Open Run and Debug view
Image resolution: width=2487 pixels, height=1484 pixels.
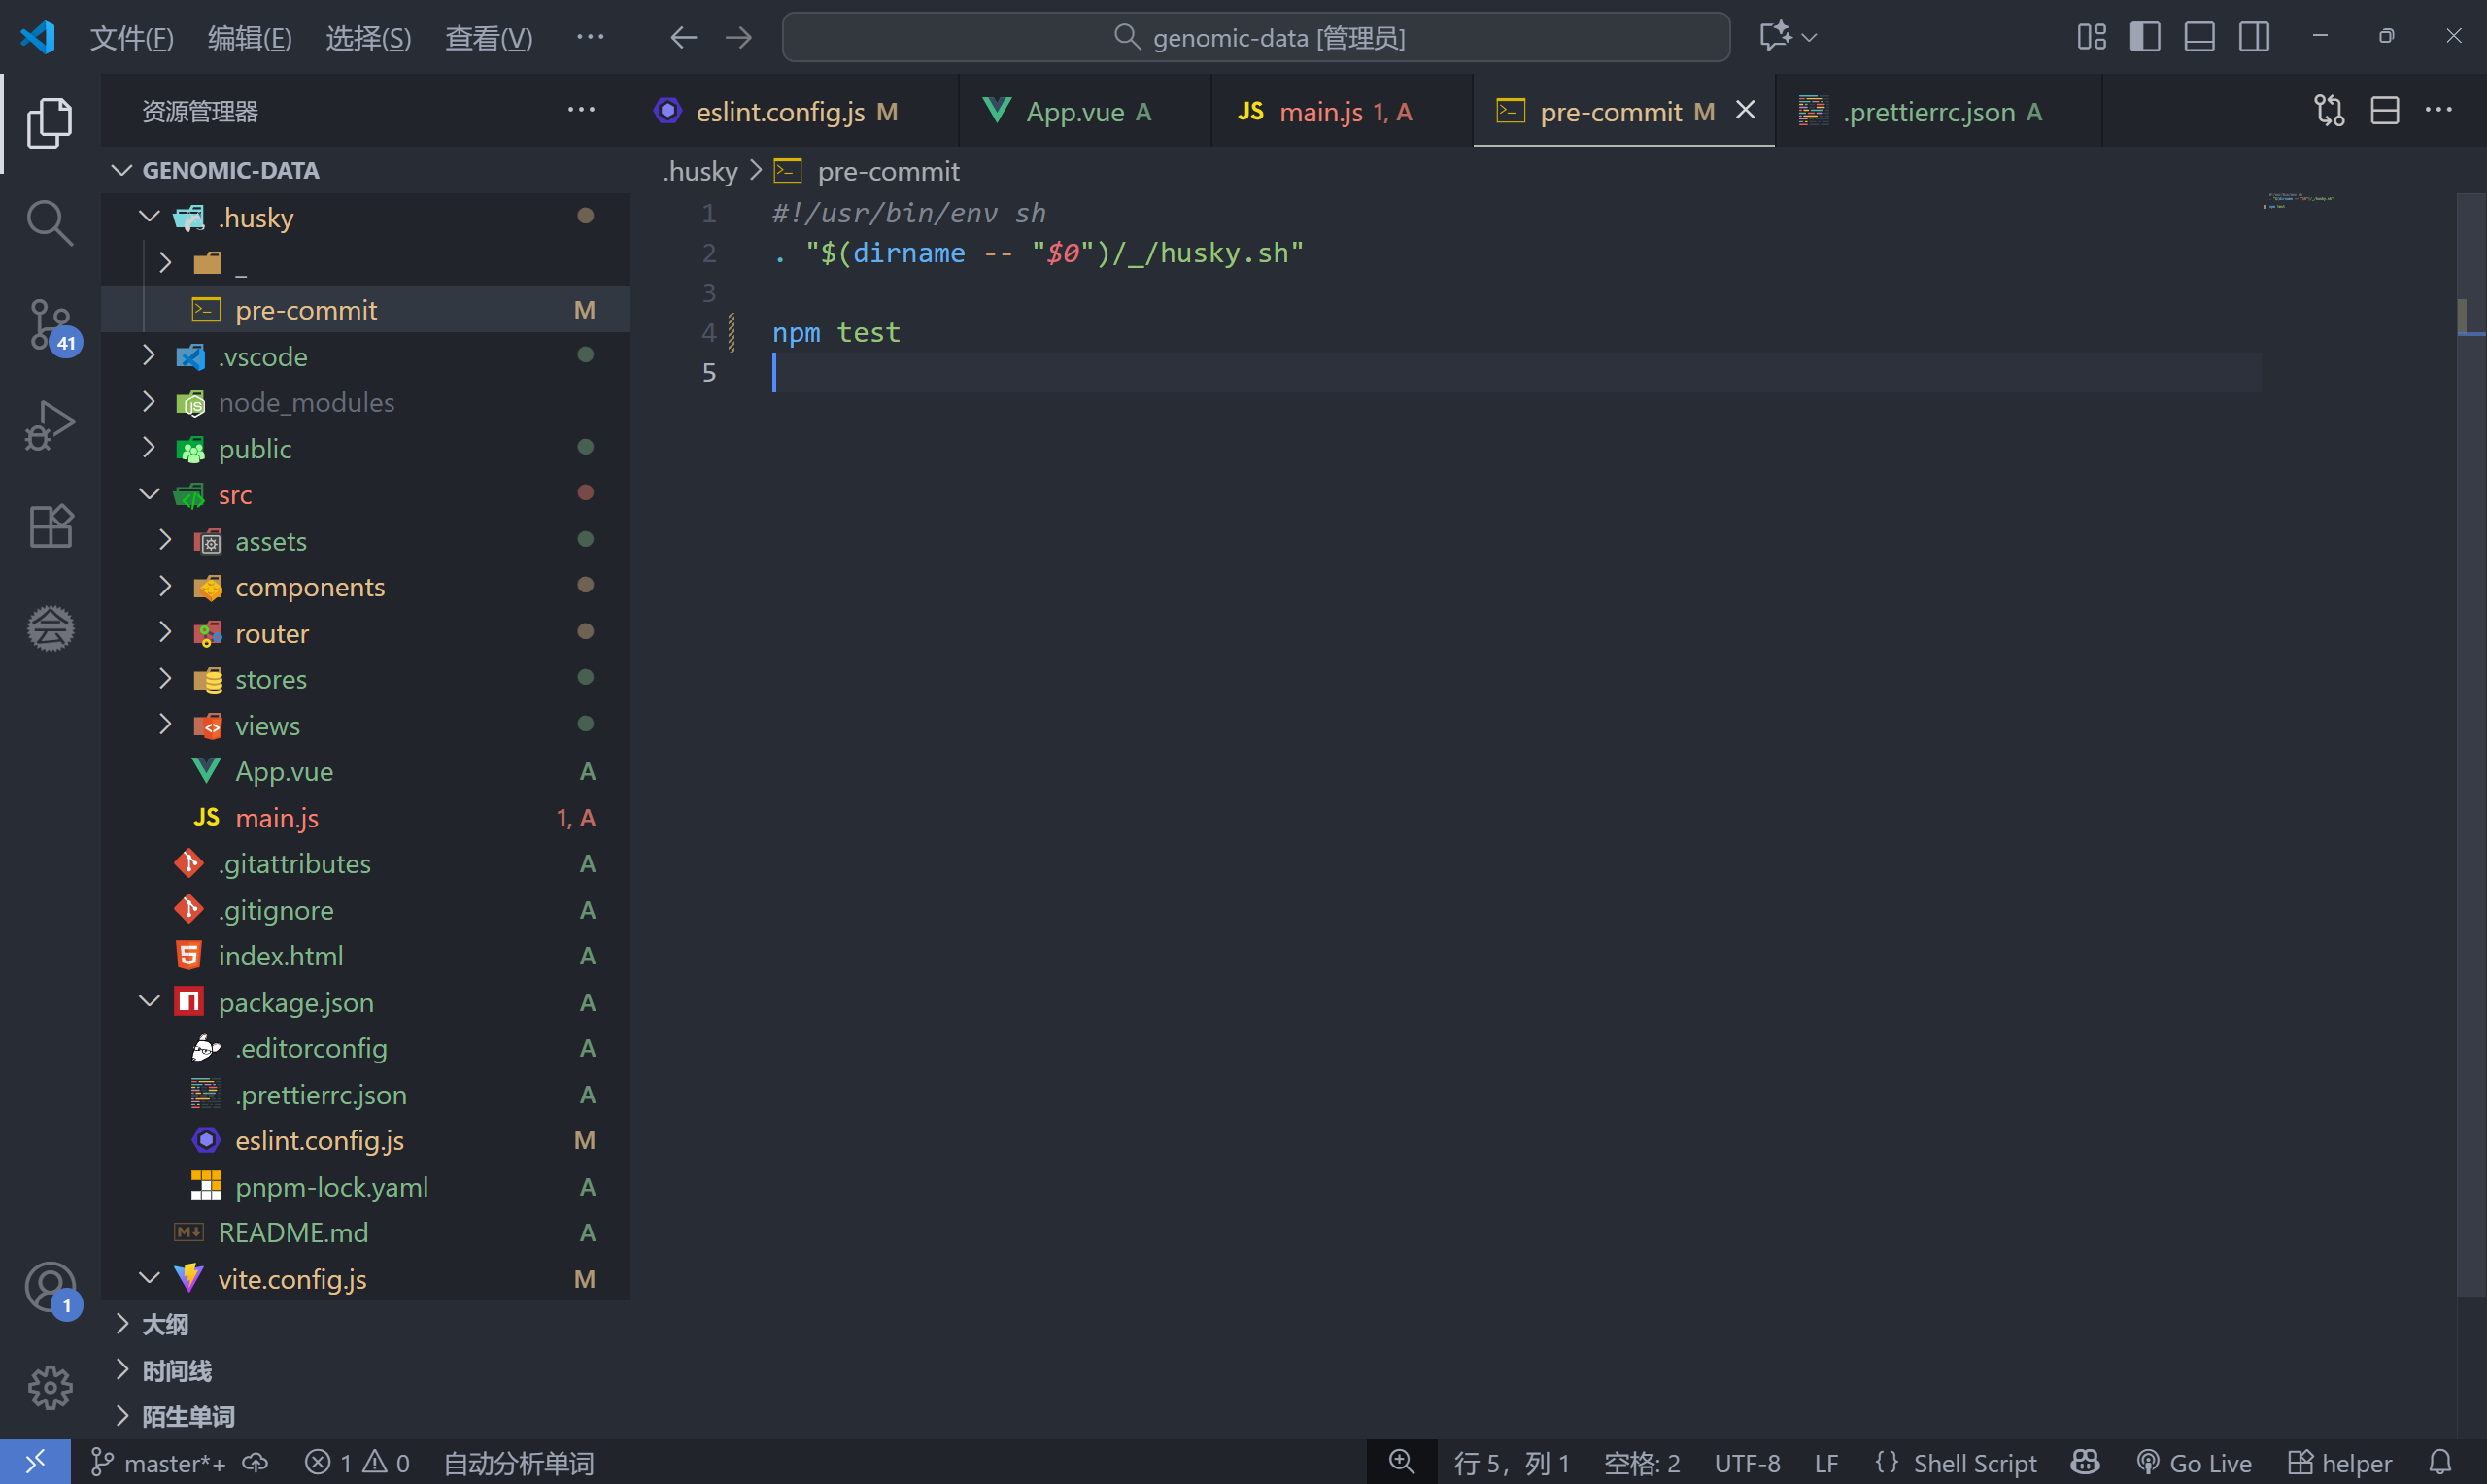[49, 425]
